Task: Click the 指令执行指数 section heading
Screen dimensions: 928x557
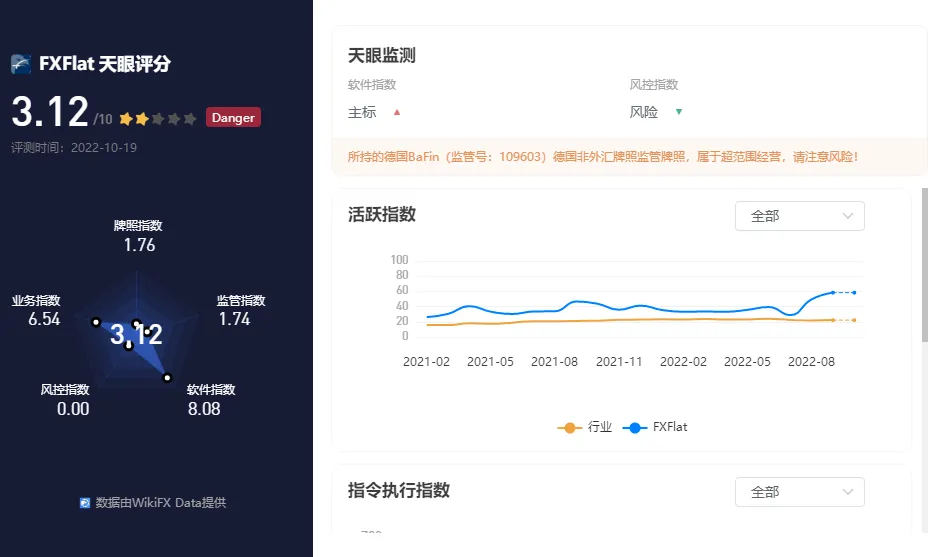Action: pyautogui.click(x=399, y=490)
